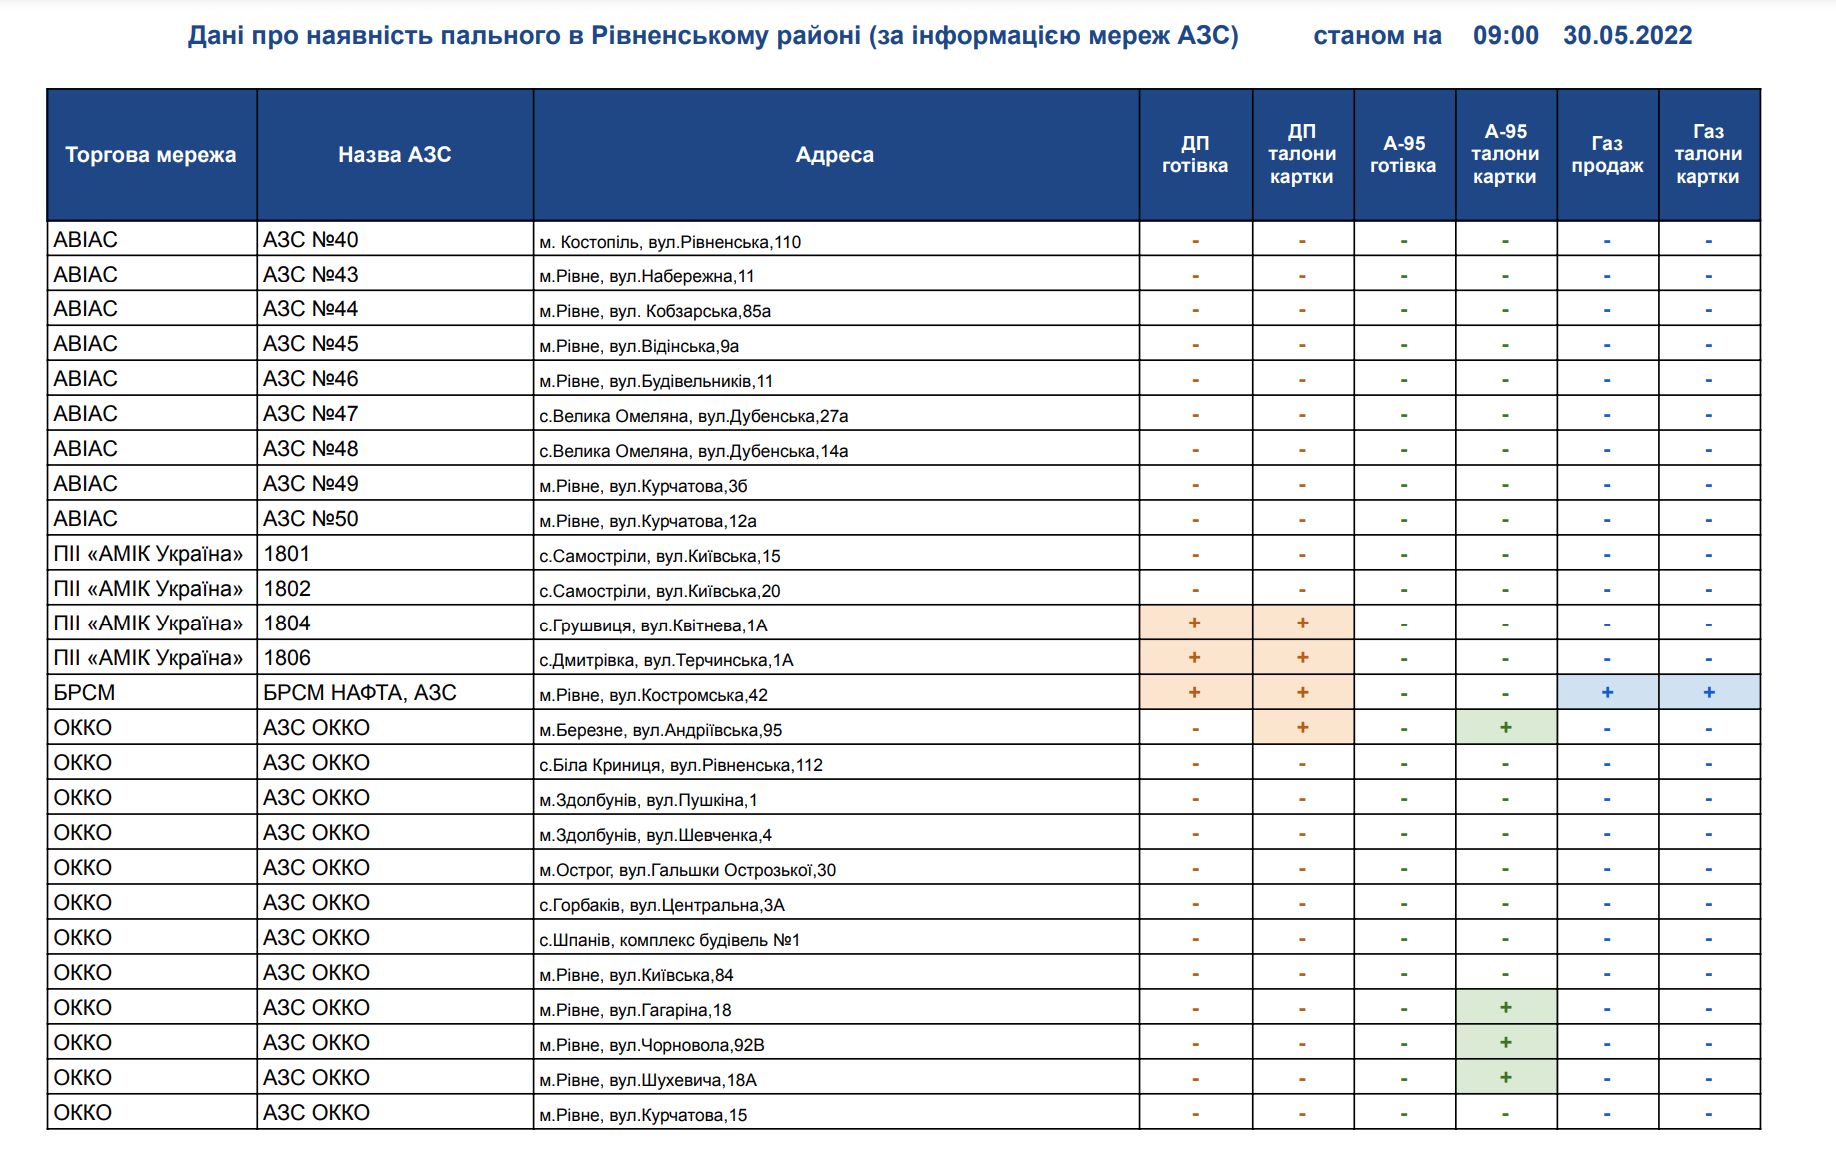Select the Торгова мережа column header
Image resolution: width=1836 pixels, height=1166 pixels.
tap(151, 155)
